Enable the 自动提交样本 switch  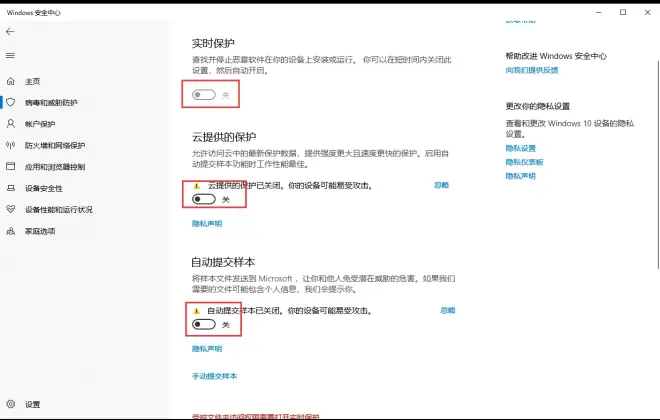click(204, 324)
